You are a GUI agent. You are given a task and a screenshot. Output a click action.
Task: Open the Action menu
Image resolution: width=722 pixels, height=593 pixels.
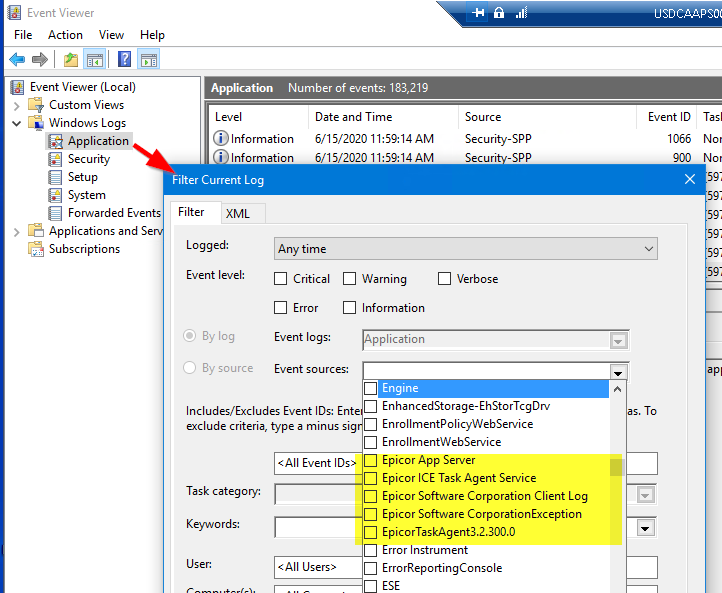[65, 34]
